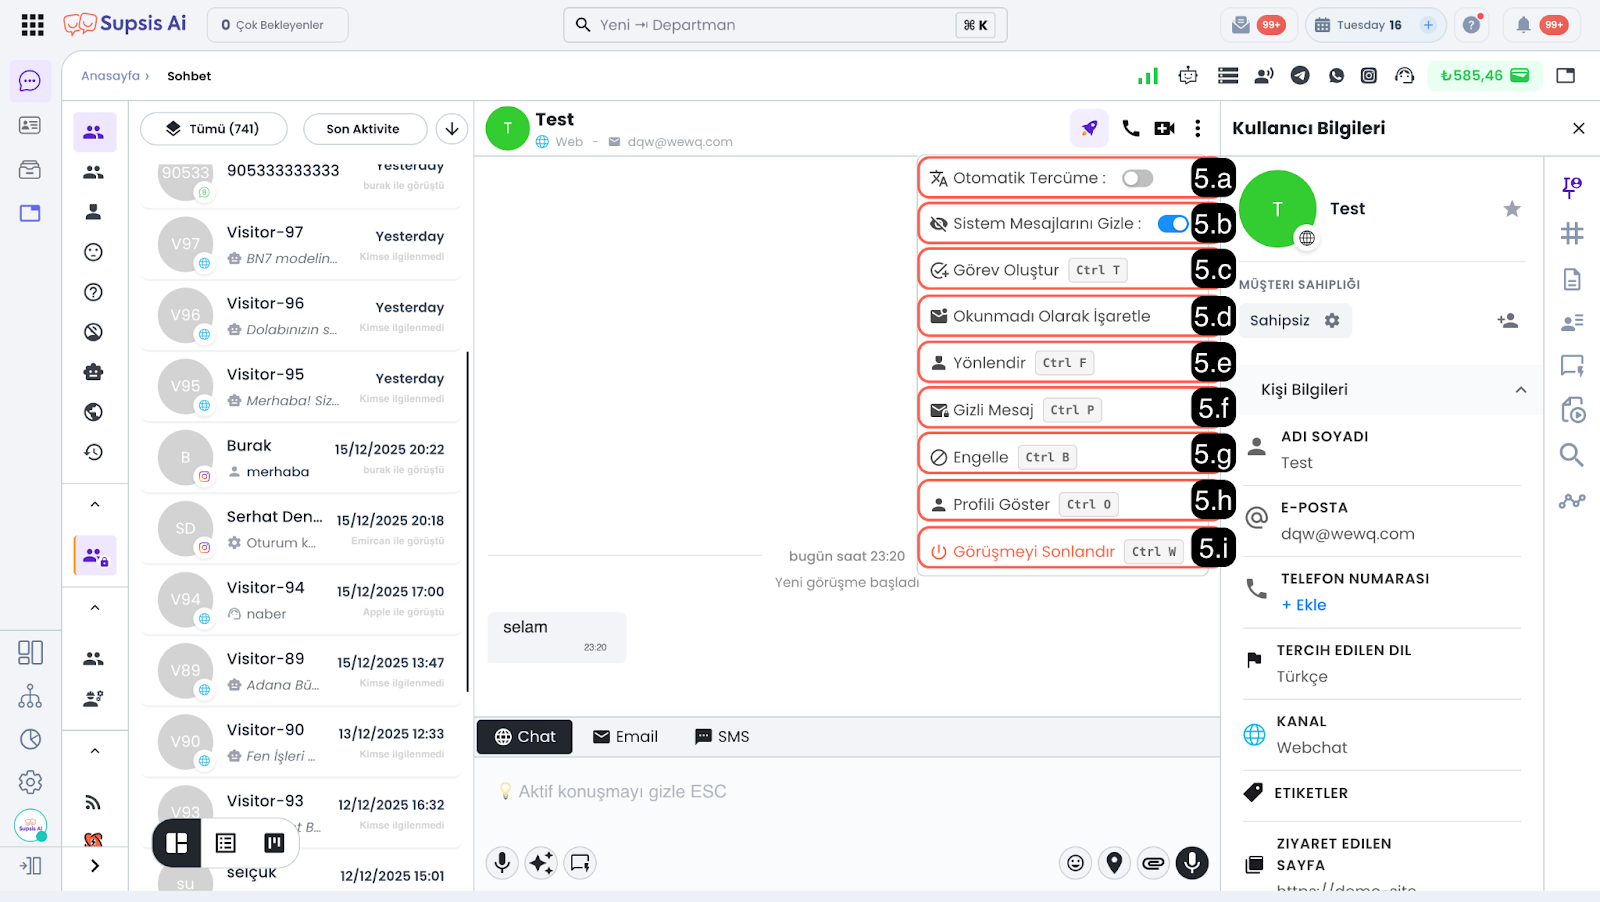Collapse the Kişi Bilgileri section
Viewport: 1600px width, 902px height.
coord(1520,390)
